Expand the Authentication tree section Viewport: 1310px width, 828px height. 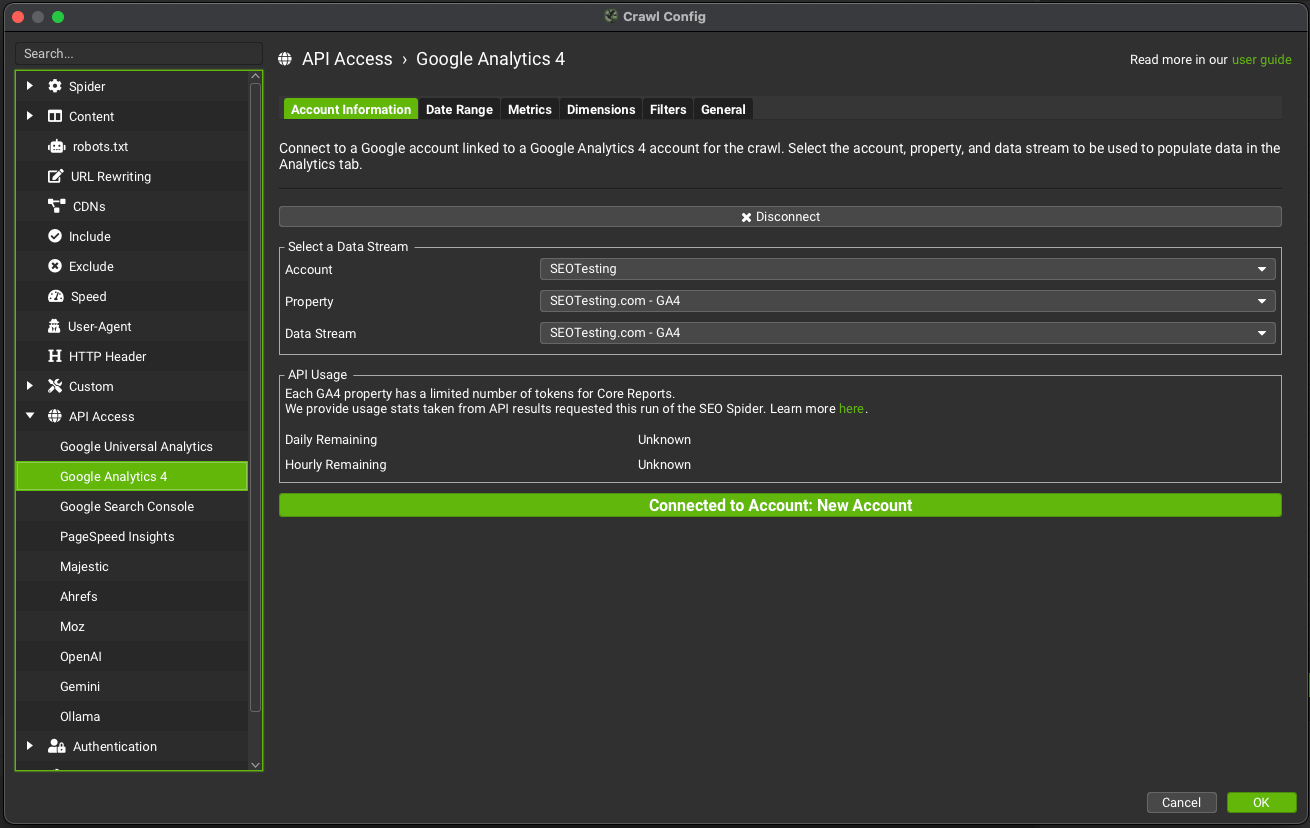coord(30,746)
